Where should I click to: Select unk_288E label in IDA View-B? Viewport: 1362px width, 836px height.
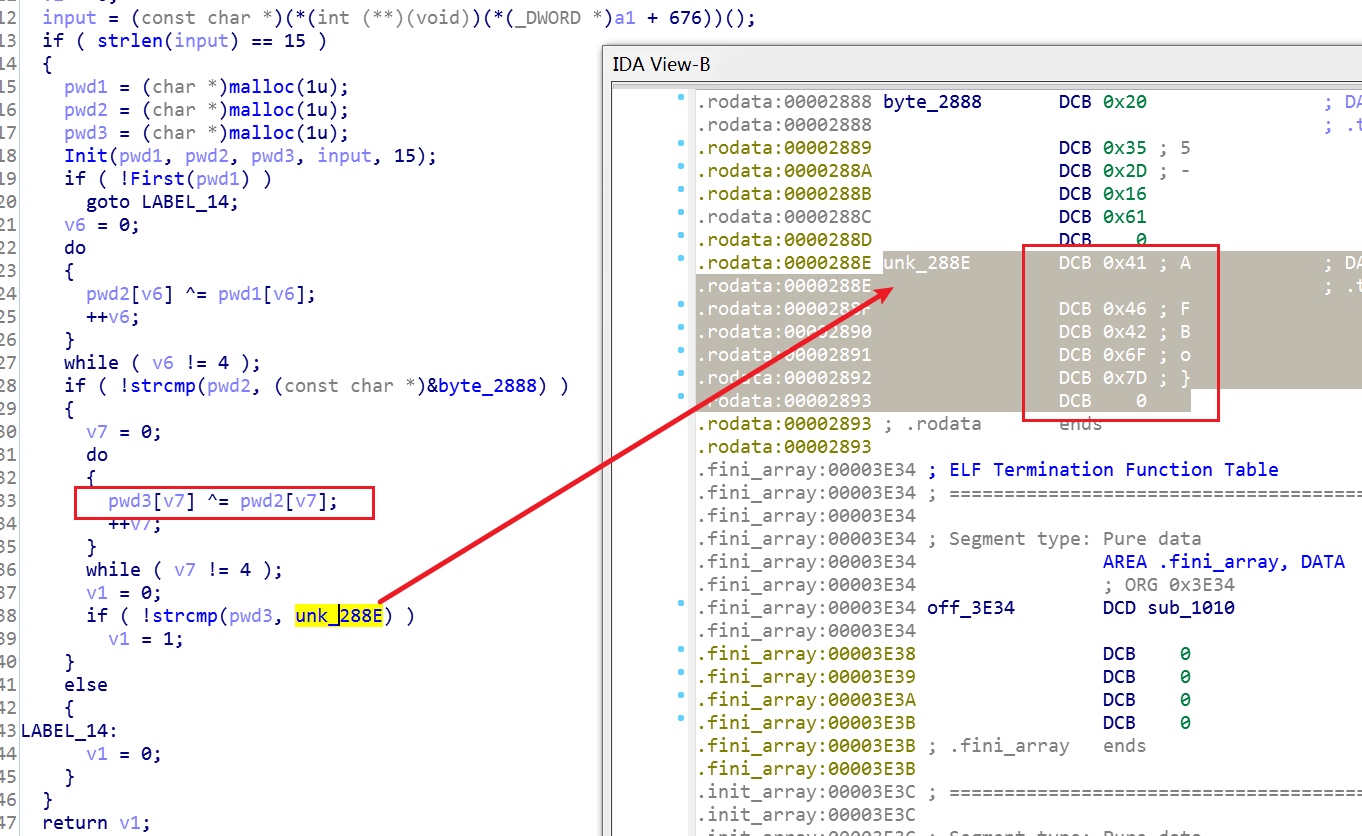pos(927,263)
